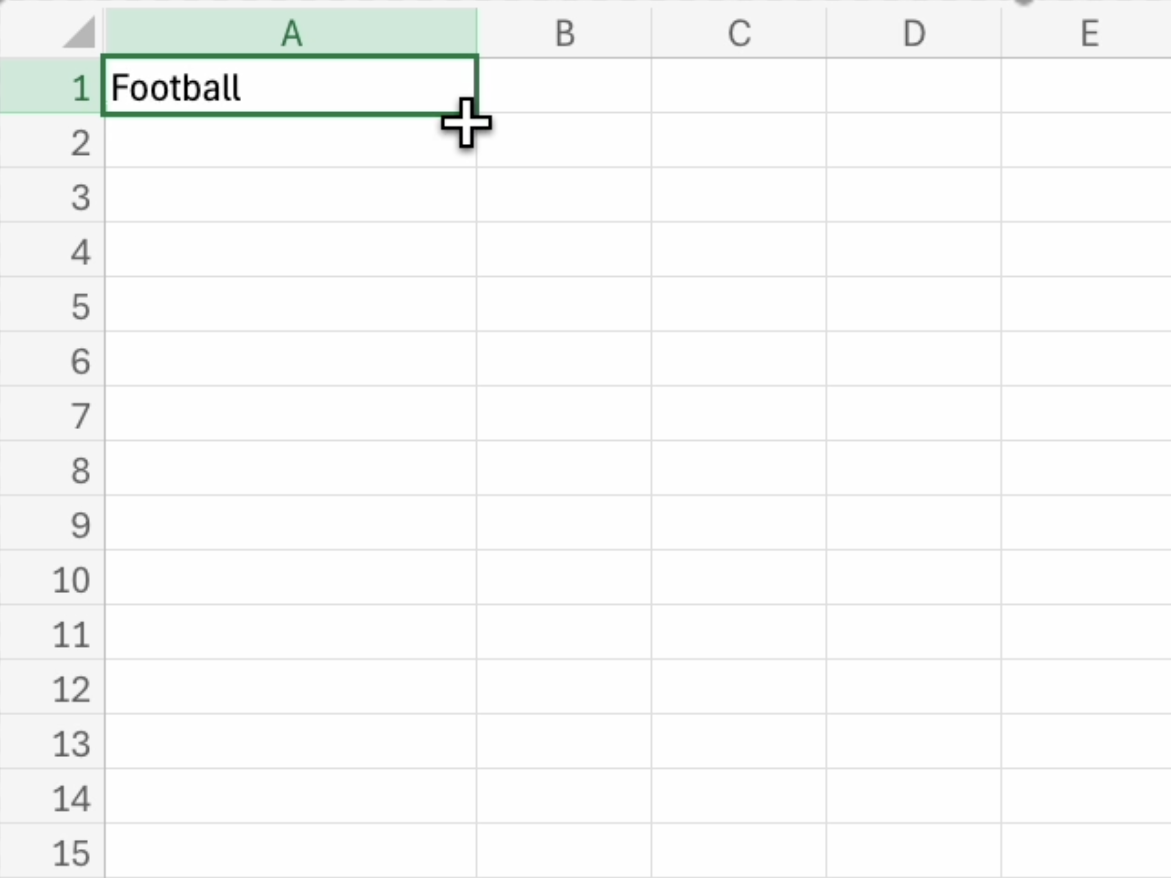Click cell D7 in the spreadsheet
The image size is (1171, 878).
913,415
